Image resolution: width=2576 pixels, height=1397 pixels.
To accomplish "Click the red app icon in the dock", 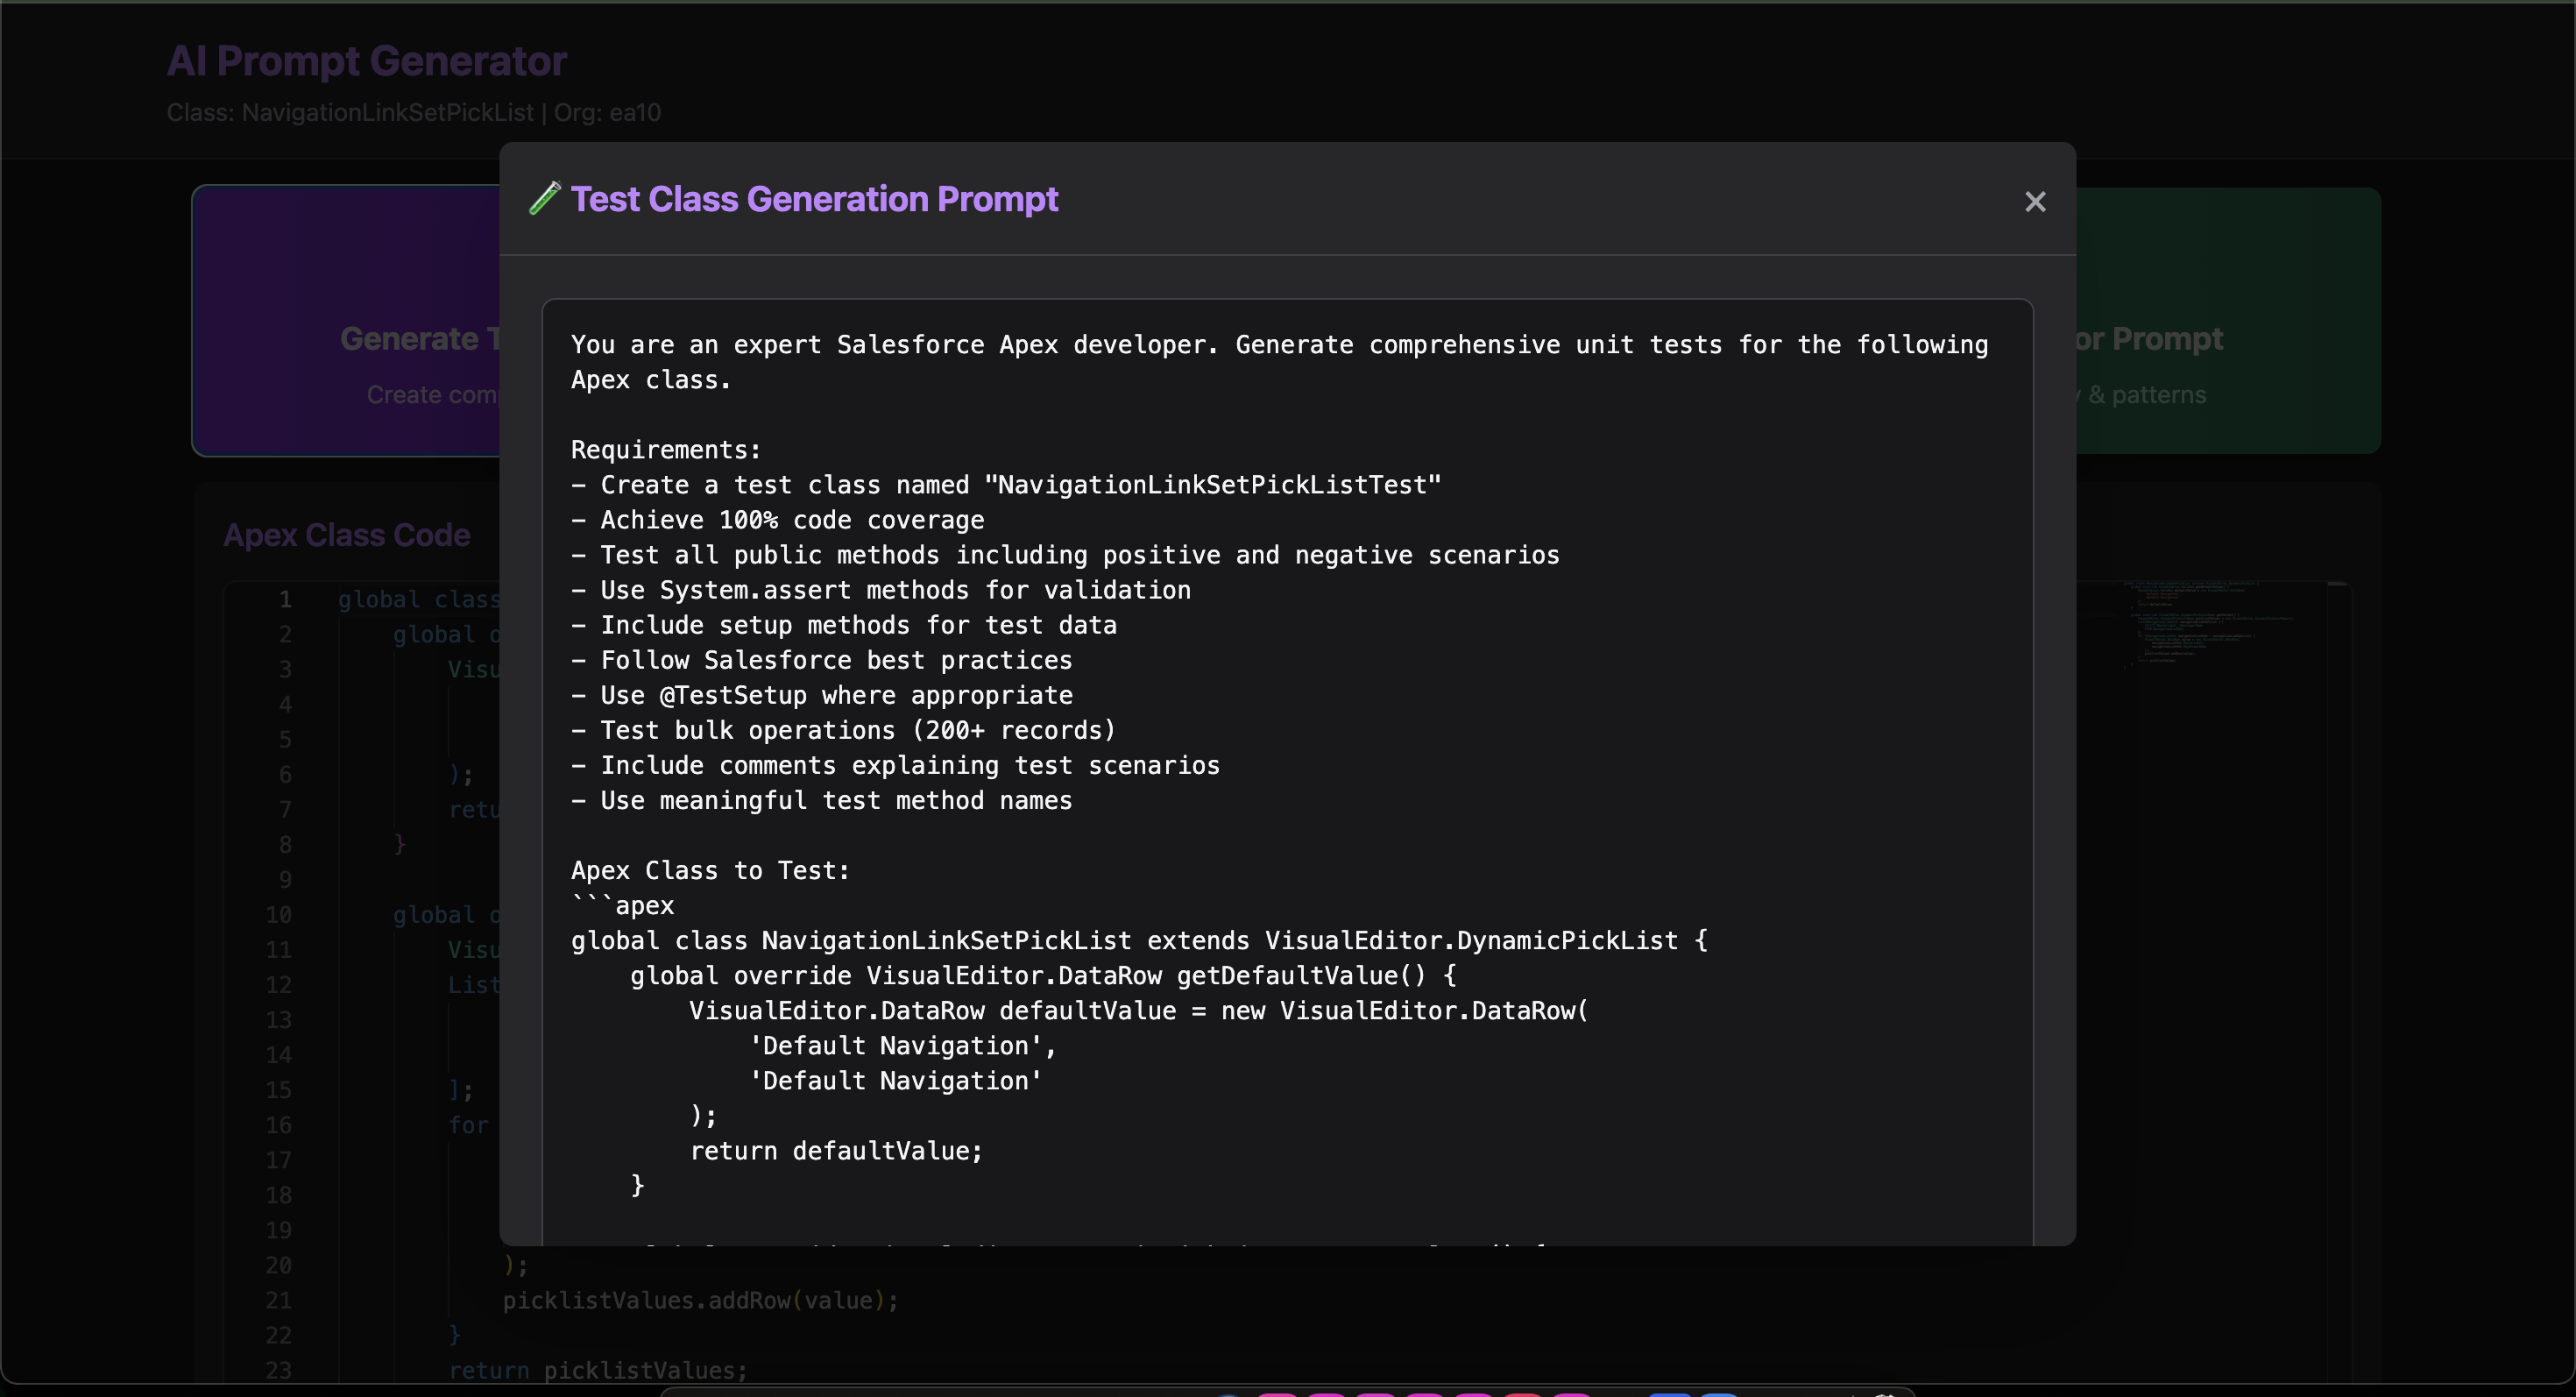I will click(x=1523, y=1394).
